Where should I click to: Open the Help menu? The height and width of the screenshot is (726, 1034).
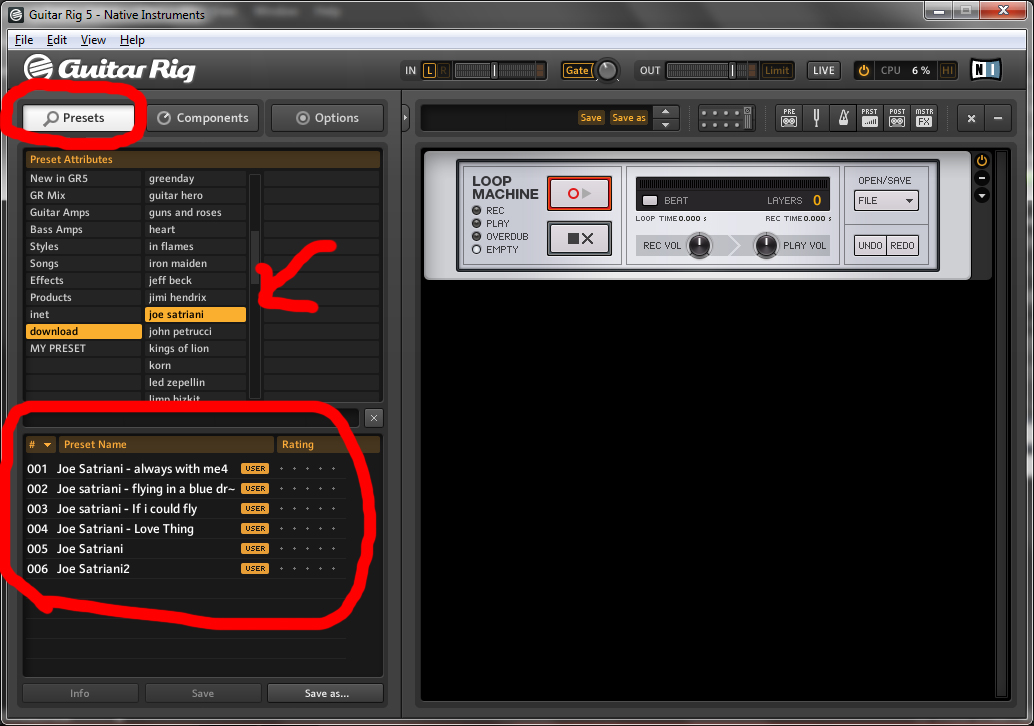click(x=132, y=40)
